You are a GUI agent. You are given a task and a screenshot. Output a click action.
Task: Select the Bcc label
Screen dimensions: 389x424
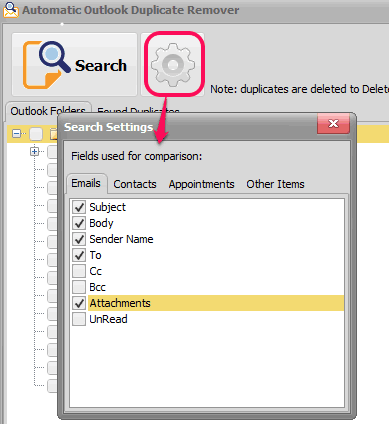[97, 287]
